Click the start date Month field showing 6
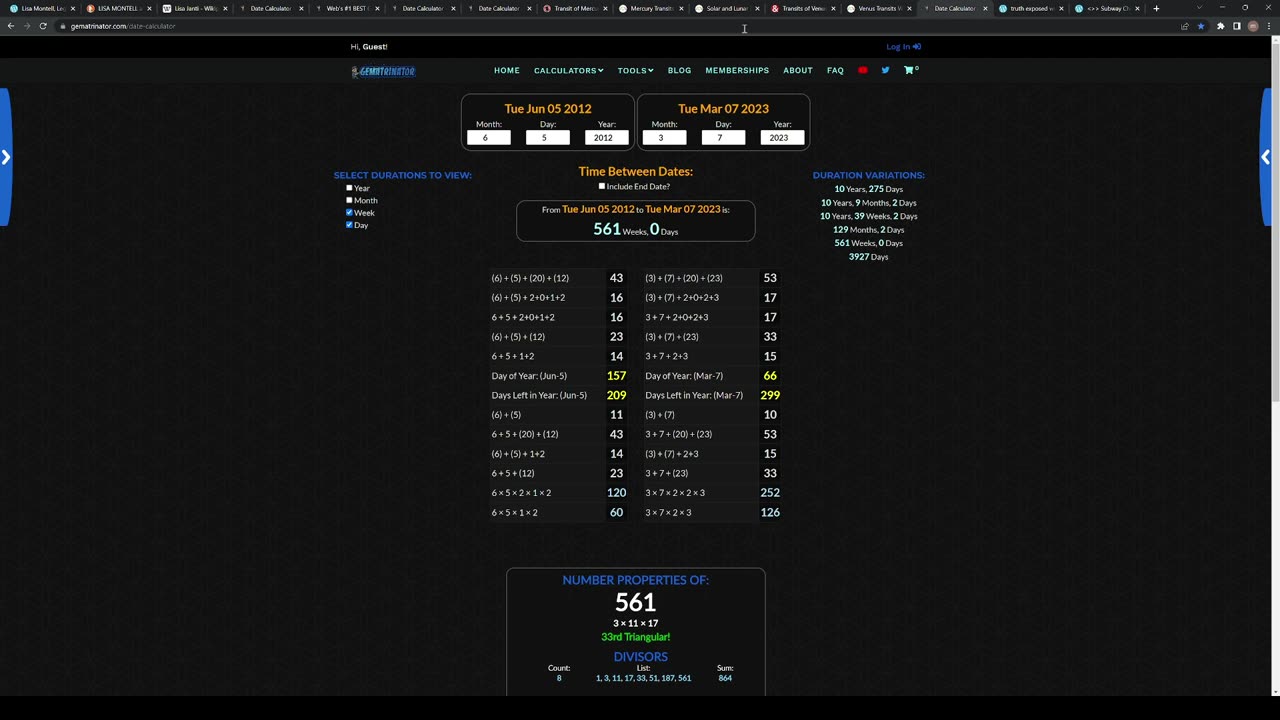This screenshot has height=720, width=1280. pyautogui.click(x=489, y=137)
